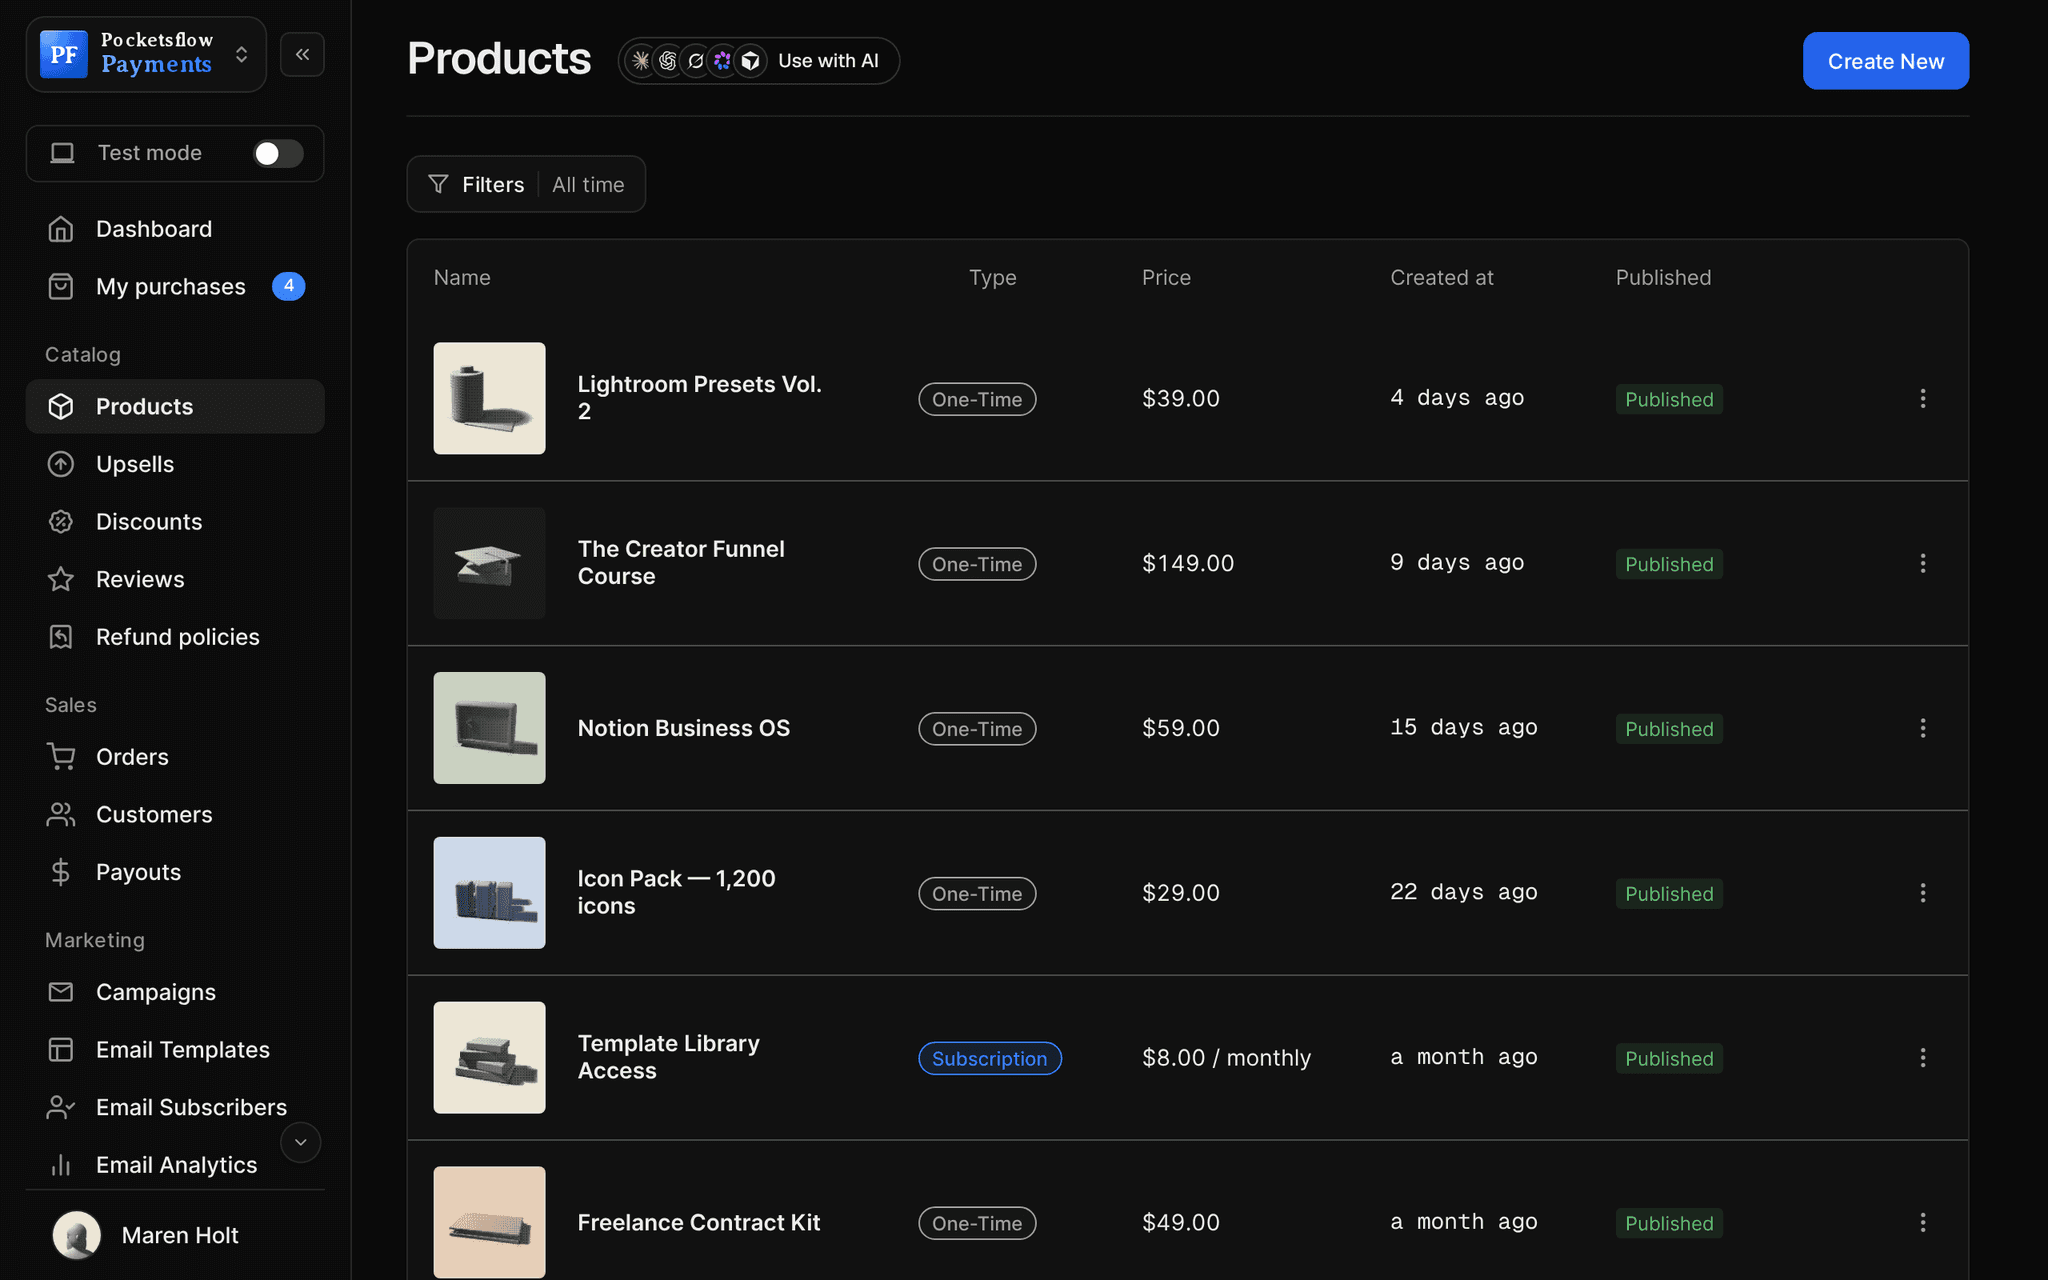Click the Subscription type badge
The width and height of the screenshot is (2048, 1280).
(990, 1058)
